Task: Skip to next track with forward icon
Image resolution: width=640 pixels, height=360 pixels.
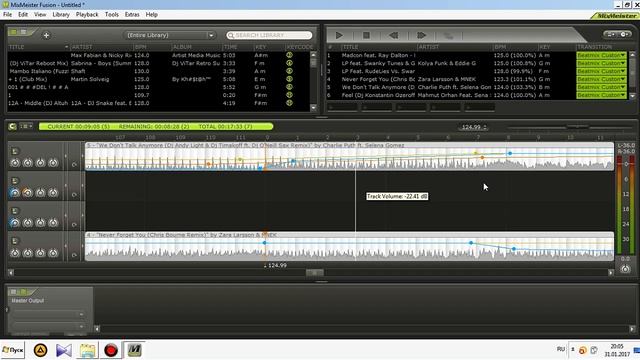Action: pos(421,36)
